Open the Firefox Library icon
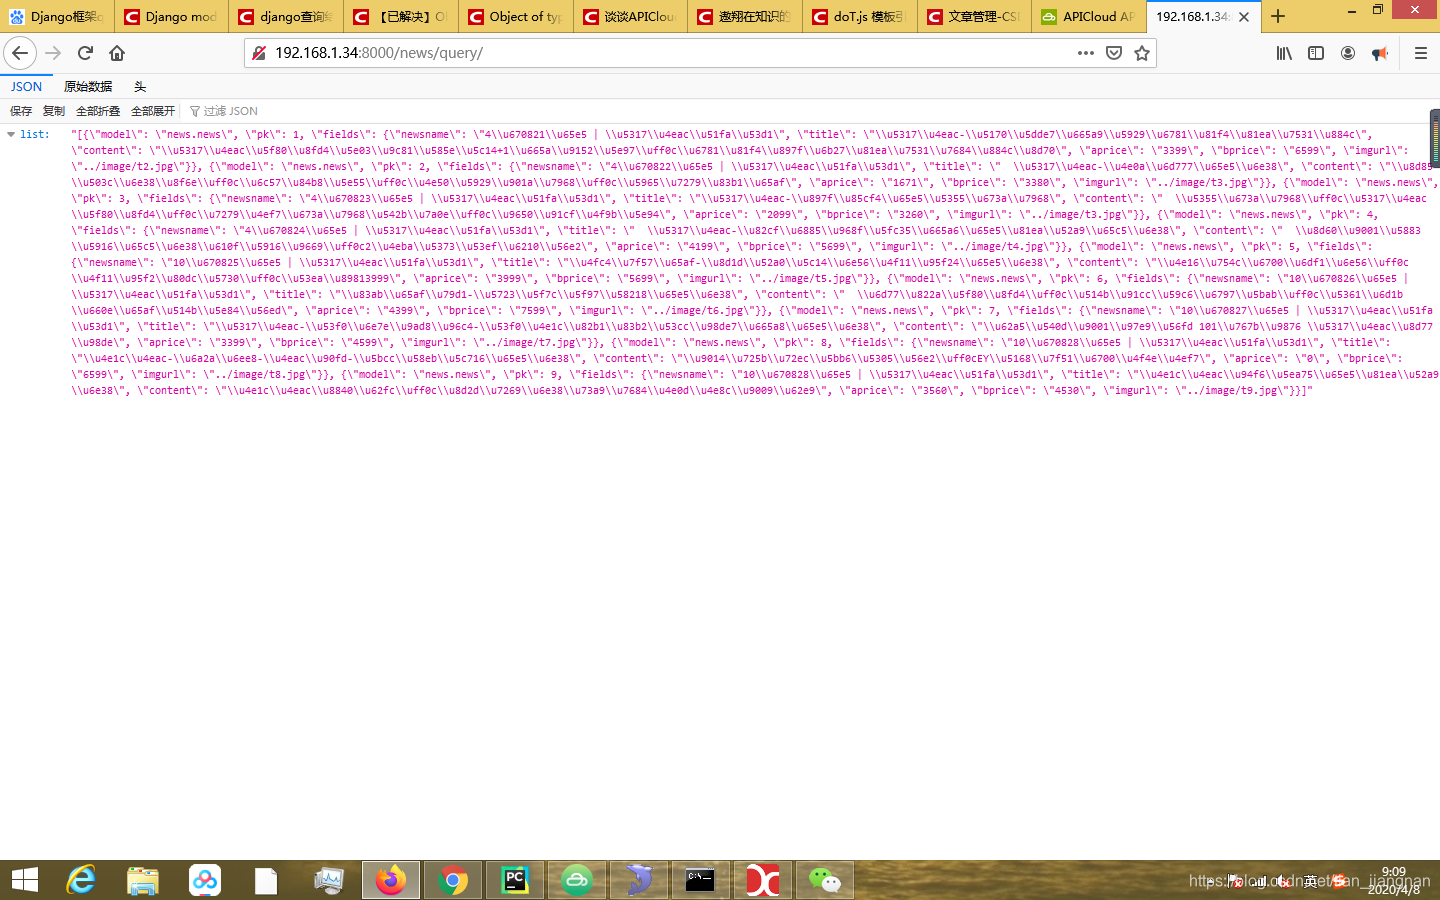1440x900 pixels. [x=1283, y=53]
